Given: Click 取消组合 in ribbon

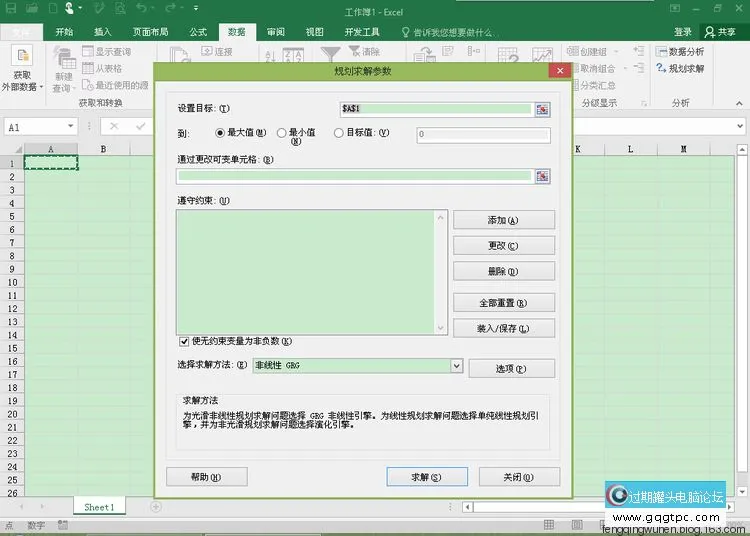Looking at the screenshot, I should (594, 68).
